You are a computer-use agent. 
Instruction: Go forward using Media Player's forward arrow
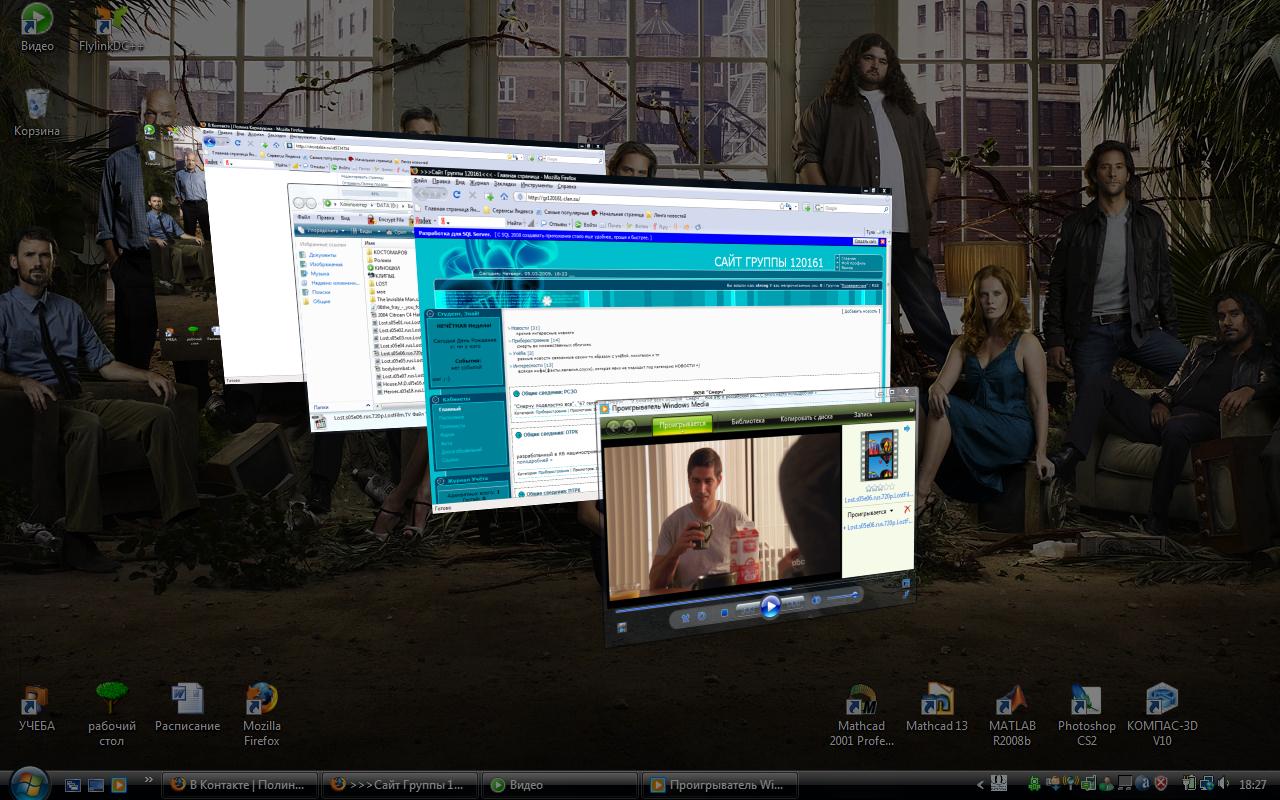click(x=630, y=426)
